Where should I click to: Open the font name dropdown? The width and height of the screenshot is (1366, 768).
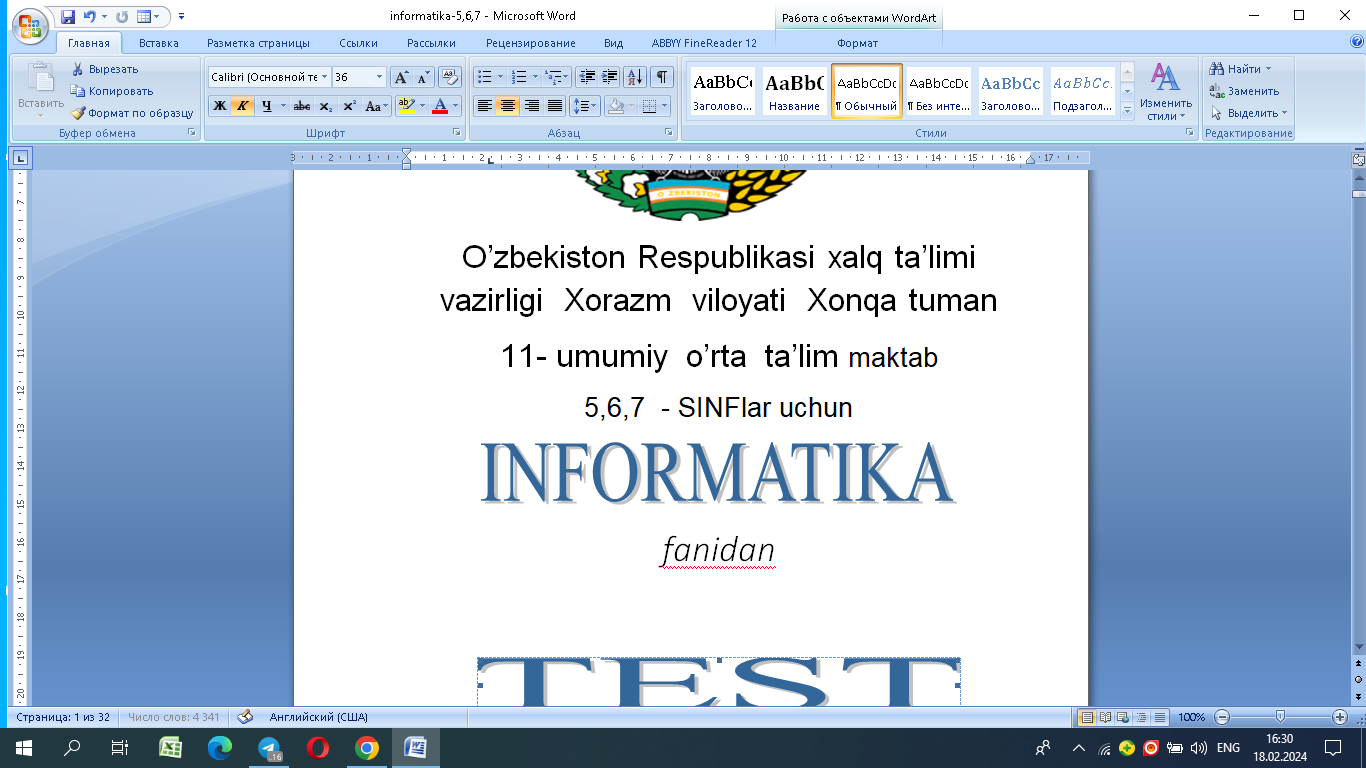325,77
